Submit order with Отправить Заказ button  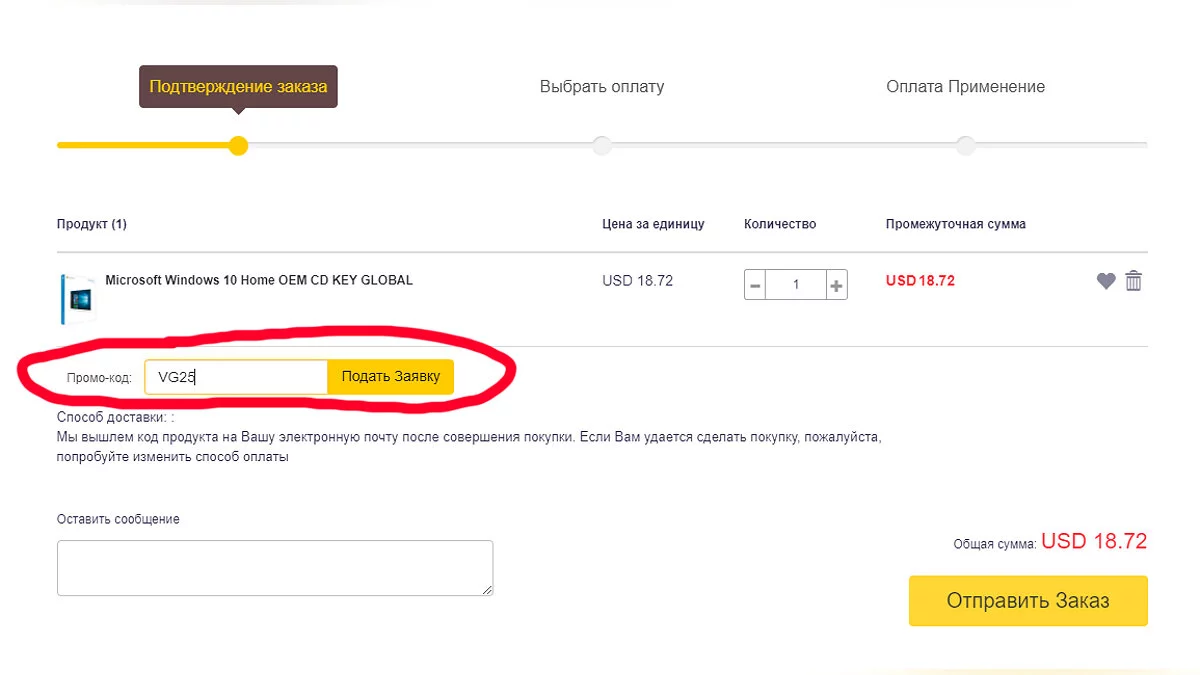1028,601
